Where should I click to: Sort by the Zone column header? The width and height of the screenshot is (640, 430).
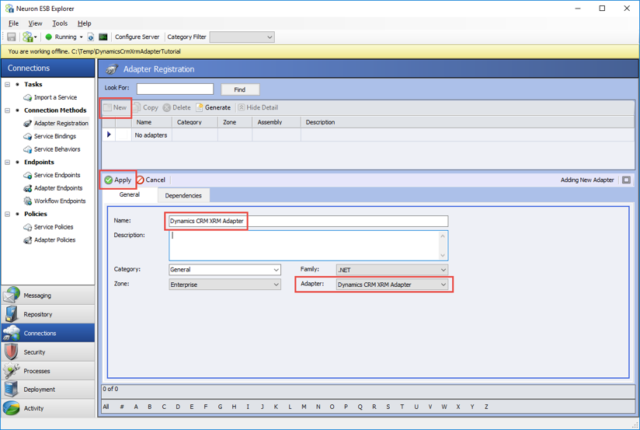[x=235, y=122]
